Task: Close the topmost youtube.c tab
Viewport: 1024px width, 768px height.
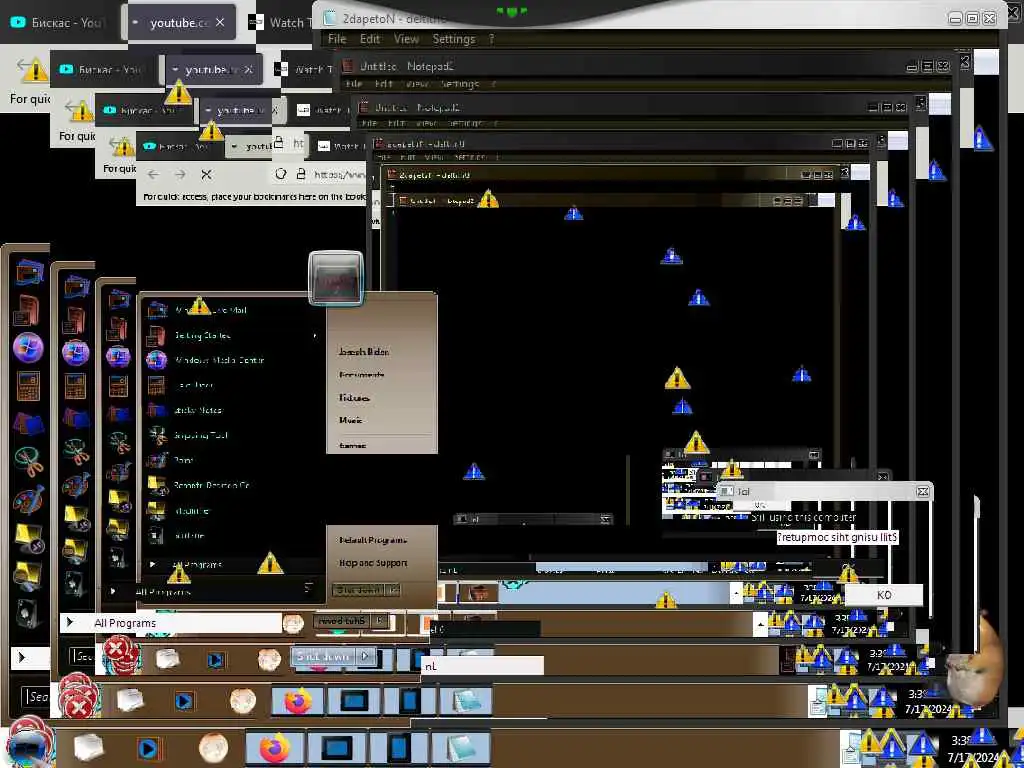Action: click(220, 22)
